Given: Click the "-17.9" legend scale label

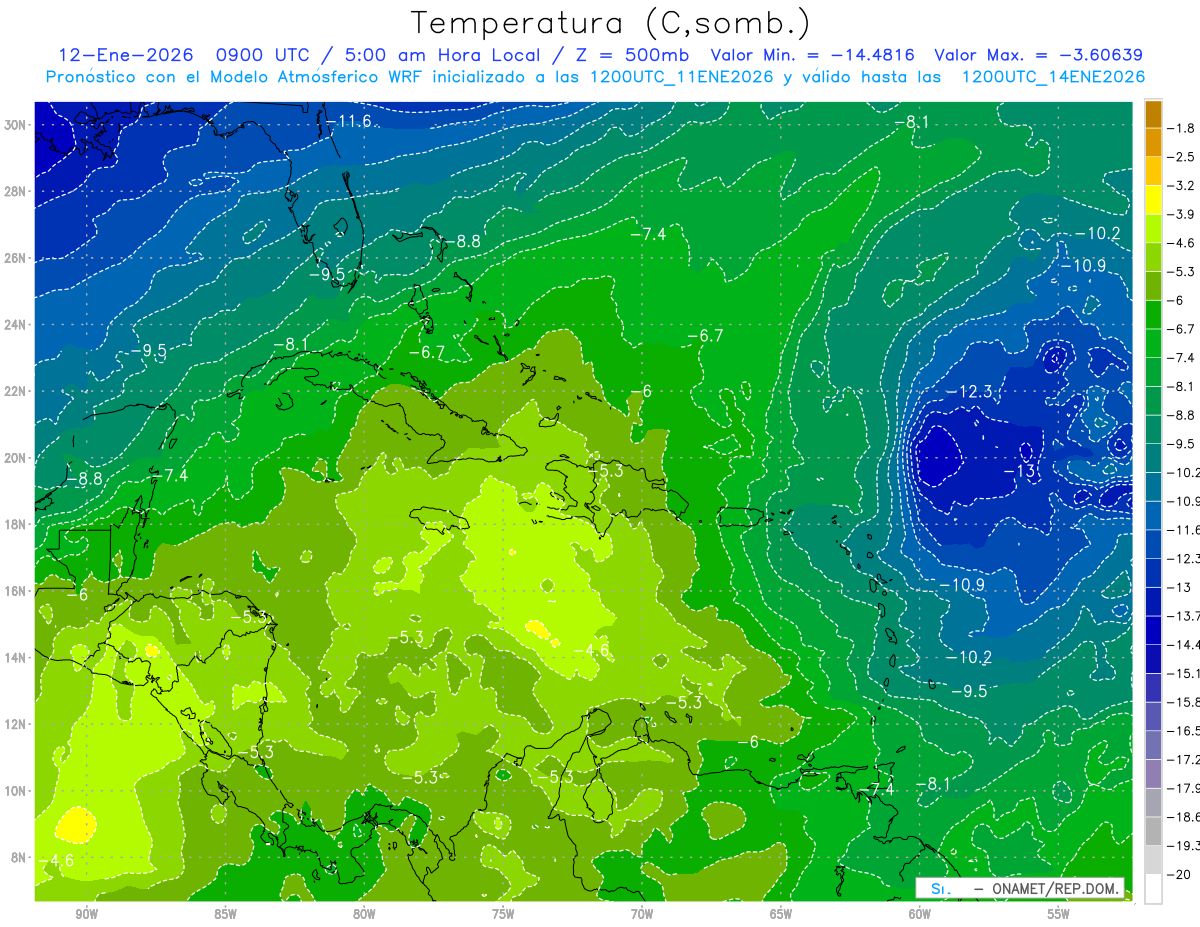Looking at the screenshot, I should (1183, 788).
